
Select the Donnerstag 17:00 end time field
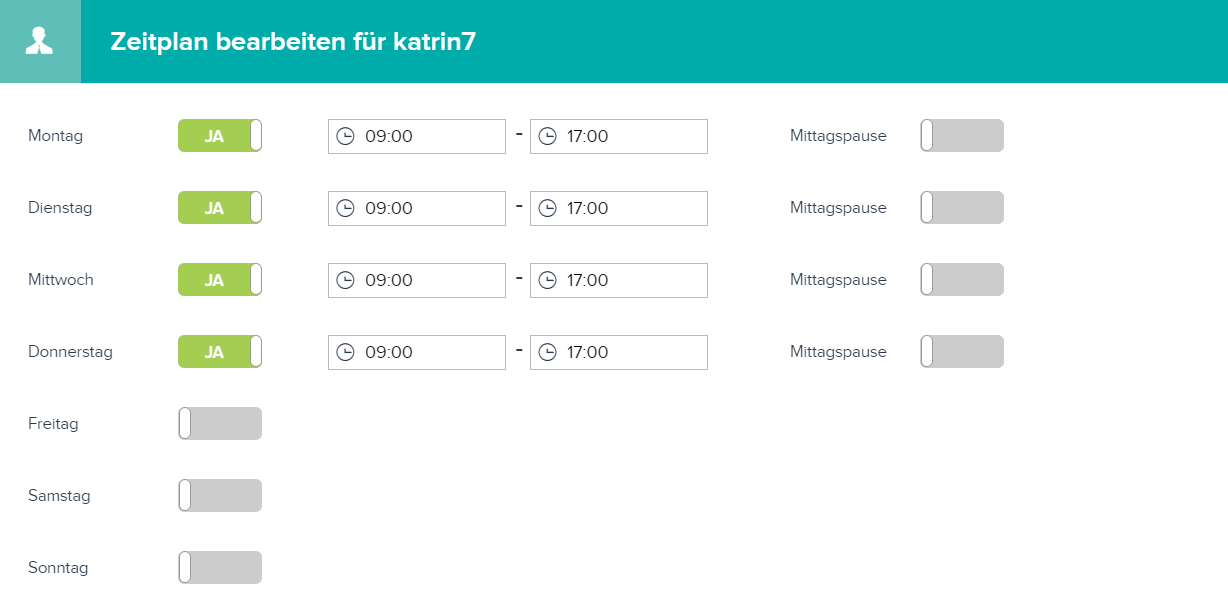coord(619,352)
